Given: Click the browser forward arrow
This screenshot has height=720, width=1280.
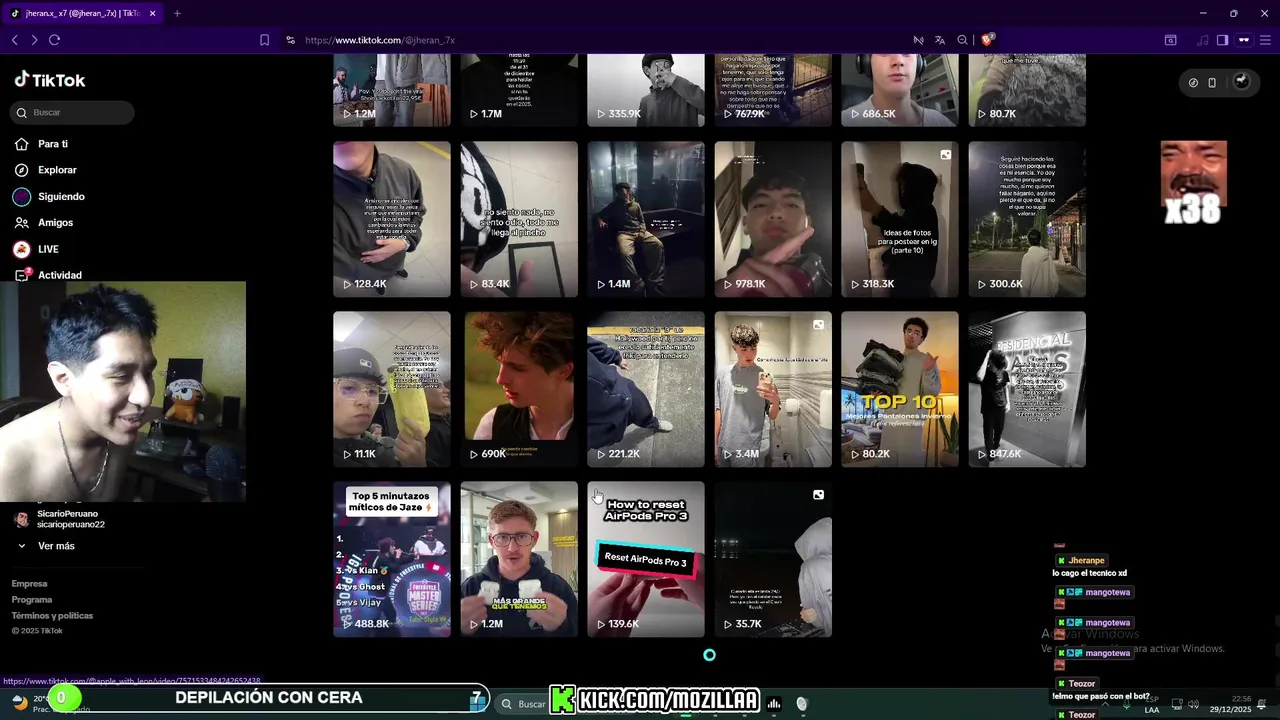Looking at the screenshot, I should (34, 40).
